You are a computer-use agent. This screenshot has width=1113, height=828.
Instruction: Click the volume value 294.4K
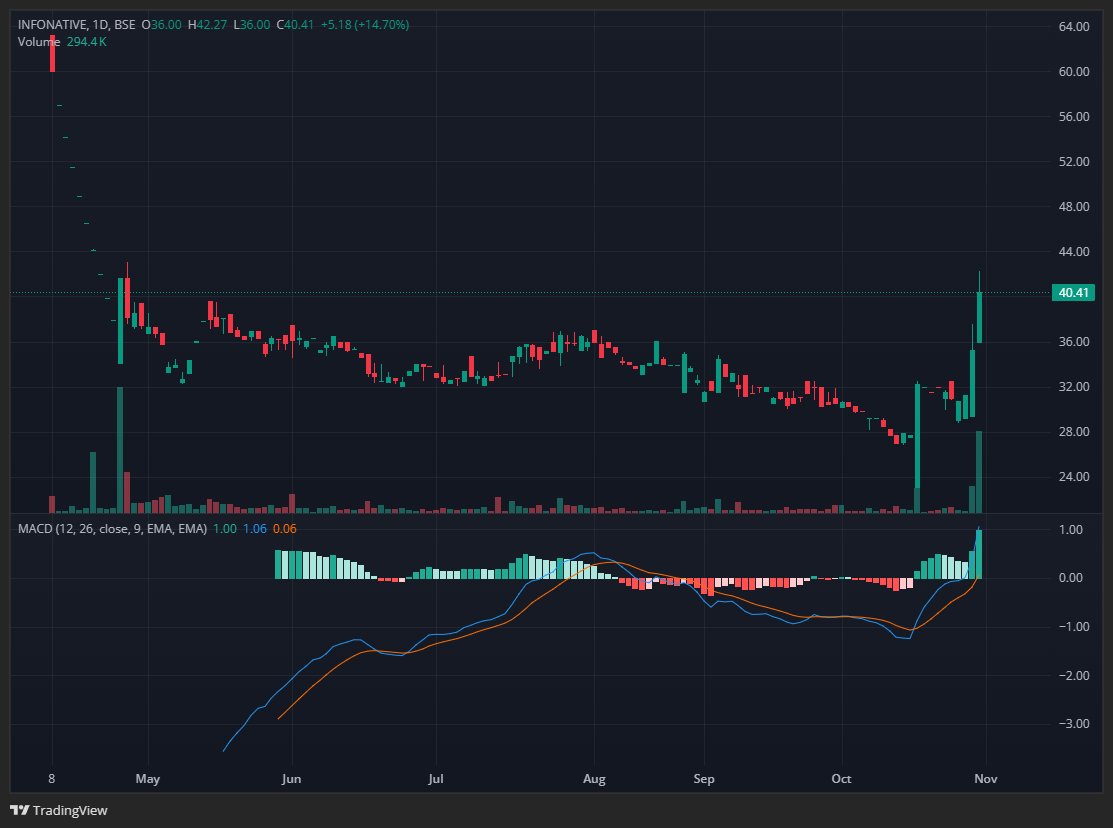87,42
